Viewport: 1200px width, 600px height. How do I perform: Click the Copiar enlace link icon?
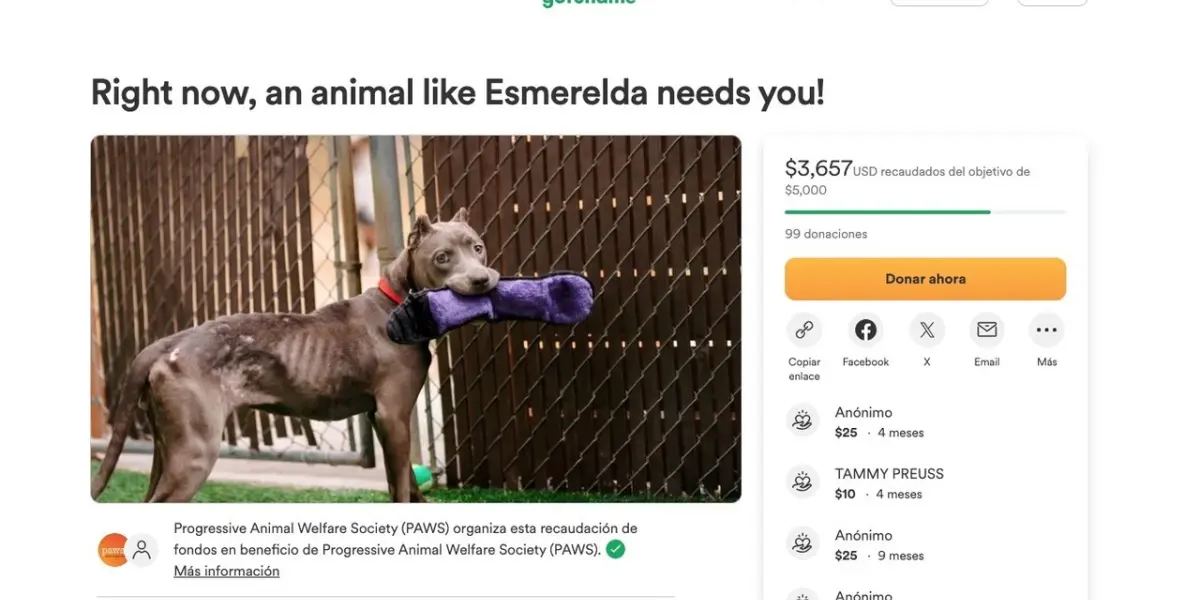point(804,330)
